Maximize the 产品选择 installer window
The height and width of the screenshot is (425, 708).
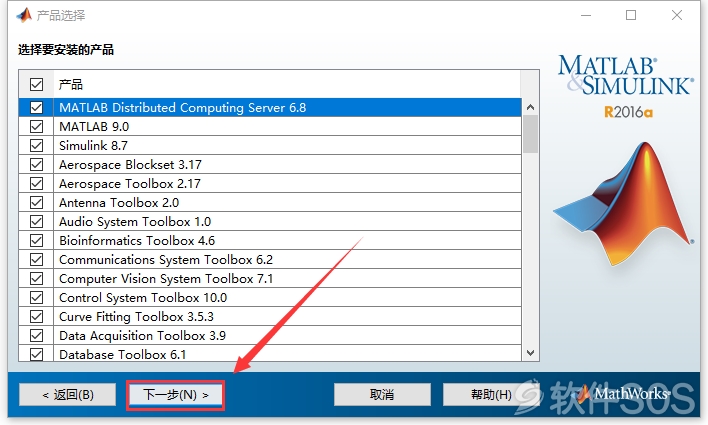(x=631, y=15)
